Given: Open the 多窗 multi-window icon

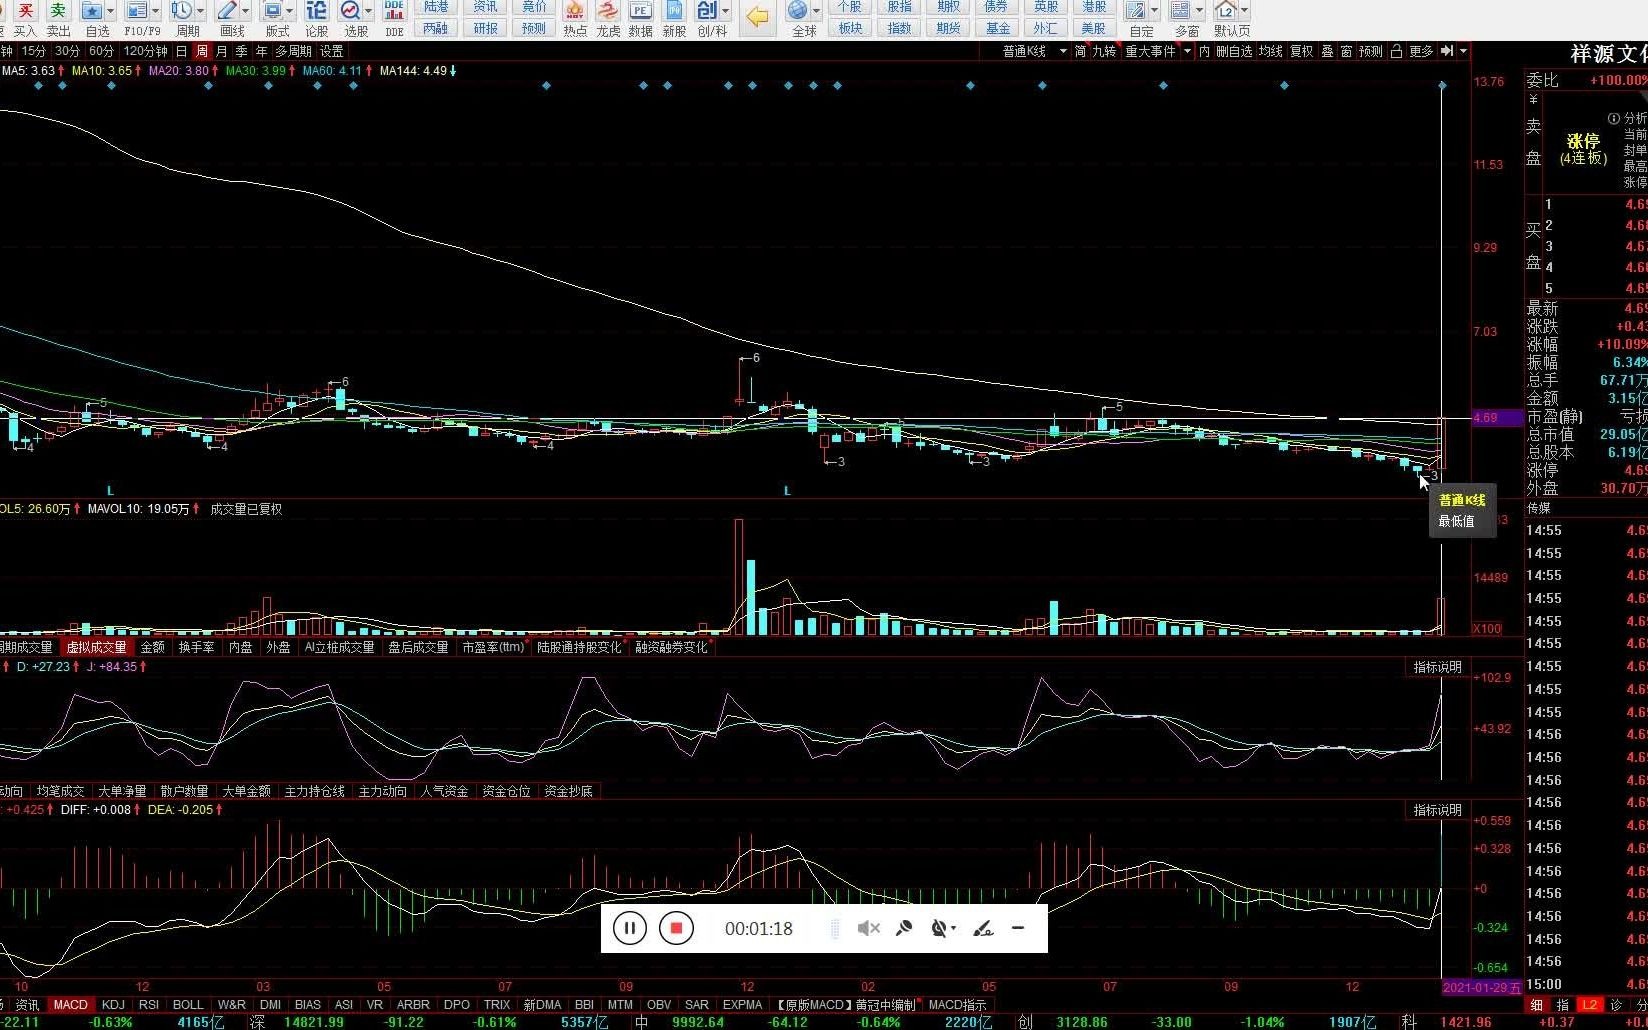Looking at the screenshot, I should click(x=1181, y=11).
